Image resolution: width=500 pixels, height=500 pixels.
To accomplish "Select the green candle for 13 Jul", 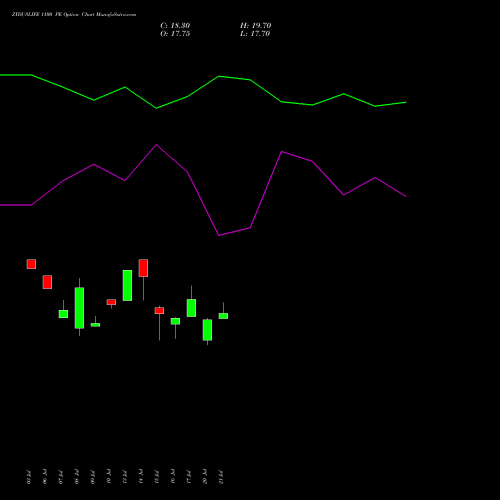I will click(127, 285).
